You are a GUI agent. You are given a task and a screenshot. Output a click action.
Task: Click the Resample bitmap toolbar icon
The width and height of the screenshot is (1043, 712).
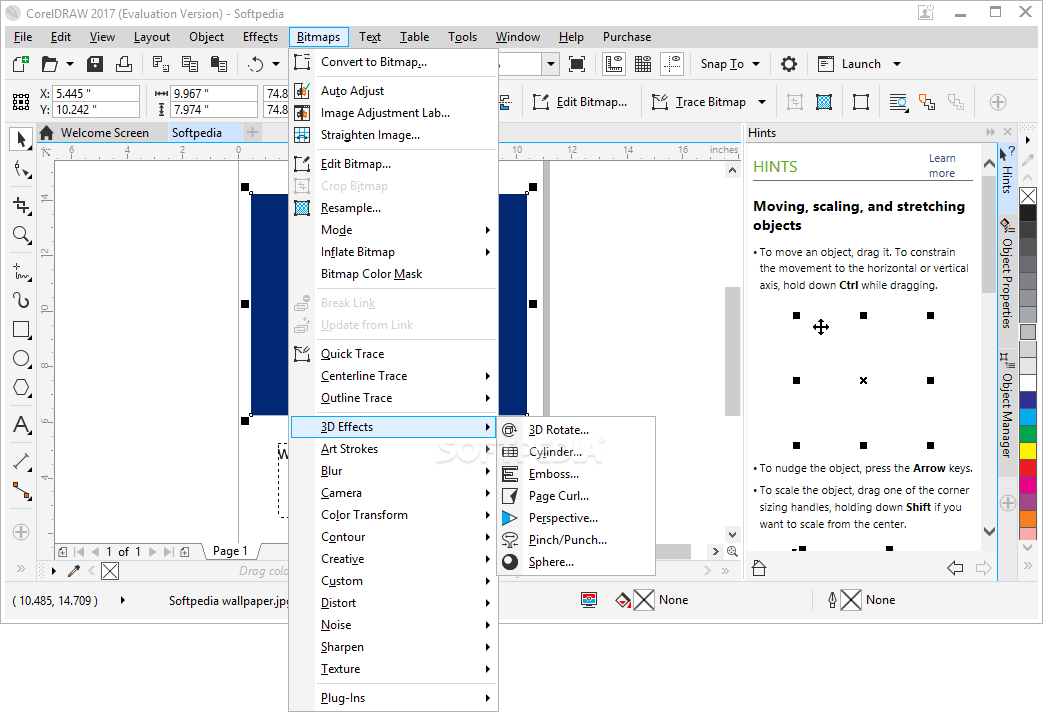[824, 102]
